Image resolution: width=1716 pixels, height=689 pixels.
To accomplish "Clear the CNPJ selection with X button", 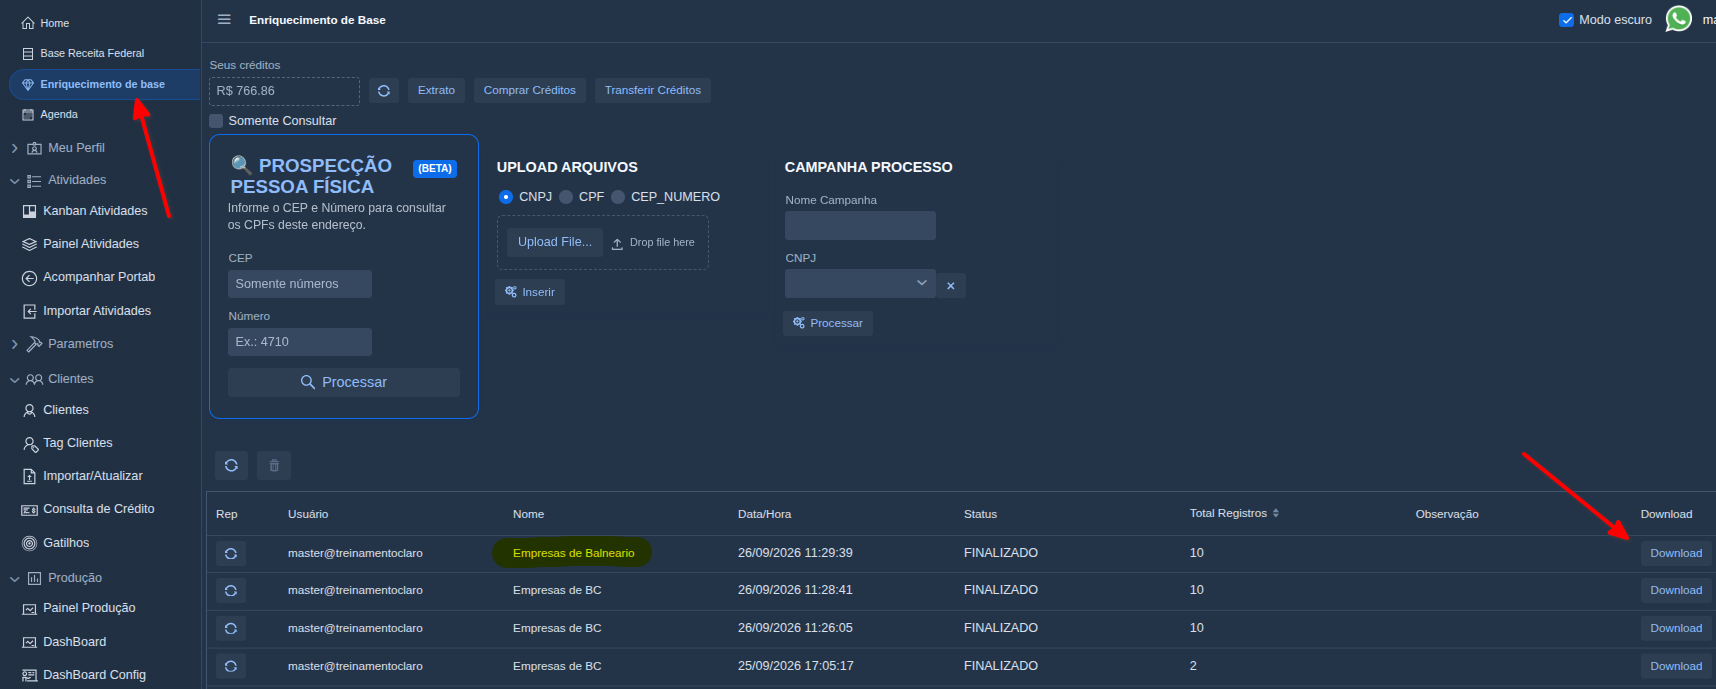I will click(x=951, y=286).
